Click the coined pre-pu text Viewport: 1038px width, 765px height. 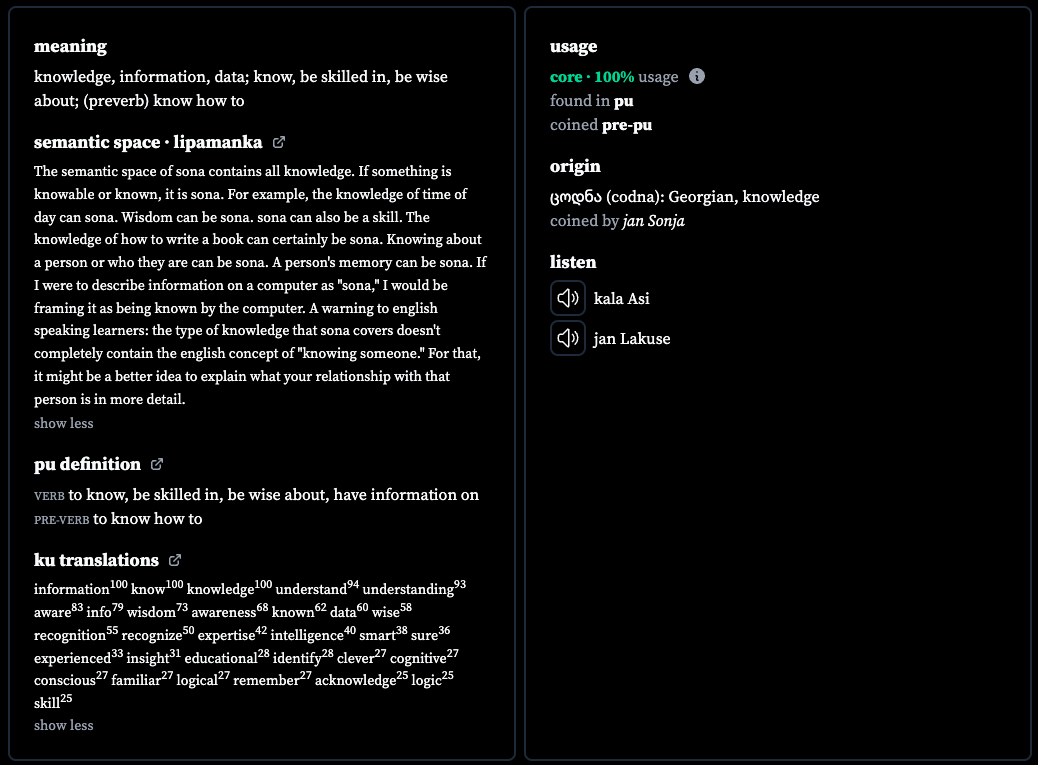pyautogui.click(x=600, y=125)
